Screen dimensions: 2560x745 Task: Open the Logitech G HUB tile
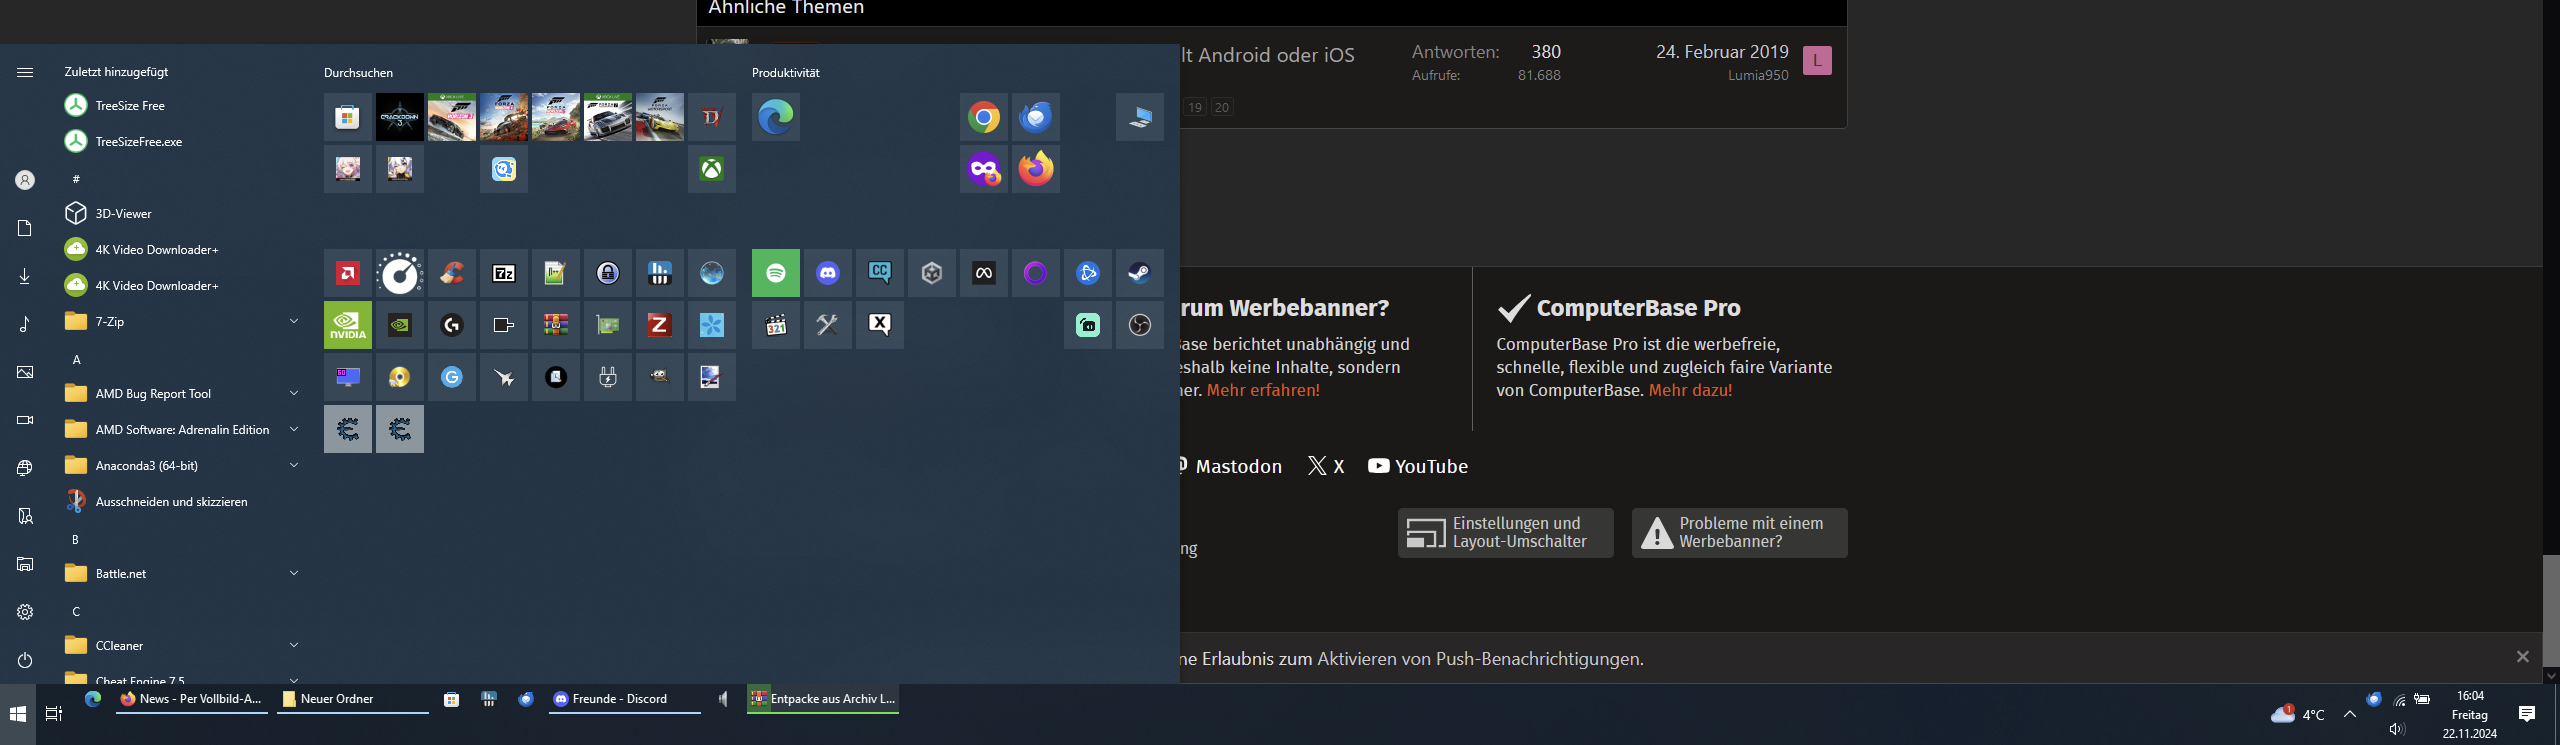click(x=451, y=325)
